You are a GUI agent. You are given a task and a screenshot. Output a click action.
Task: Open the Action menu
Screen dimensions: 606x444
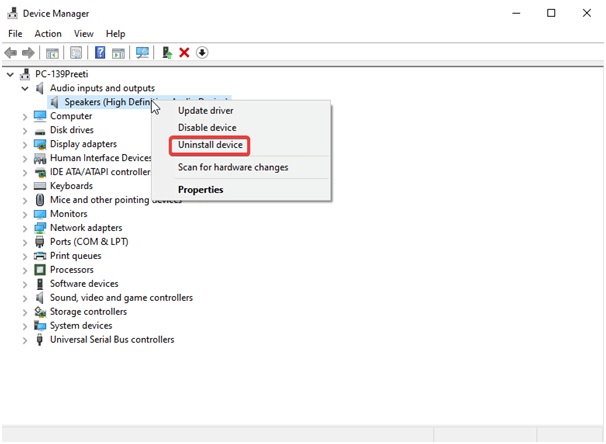click(48, 34)
